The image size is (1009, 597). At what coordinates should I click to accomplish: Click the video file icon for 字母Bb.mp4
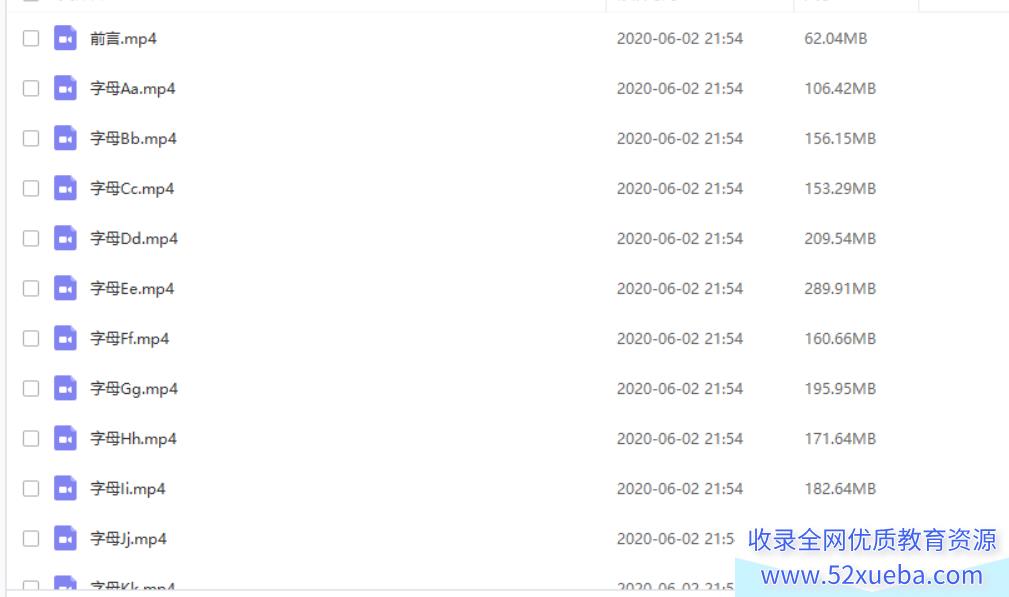(65, 138)
